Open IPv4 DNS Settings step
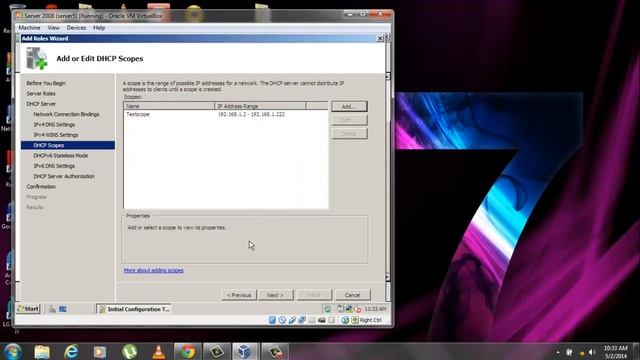The height and width of the screenshot is (360, 640). coord(54,124)
